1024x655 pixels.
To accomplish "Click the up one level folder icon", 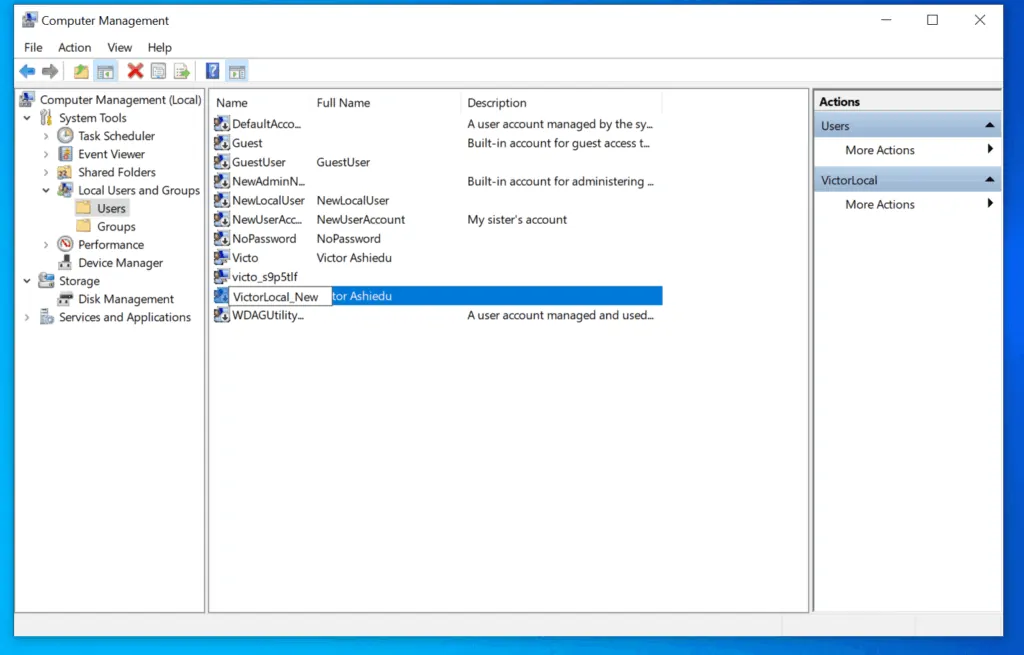I will click(80, 70).
